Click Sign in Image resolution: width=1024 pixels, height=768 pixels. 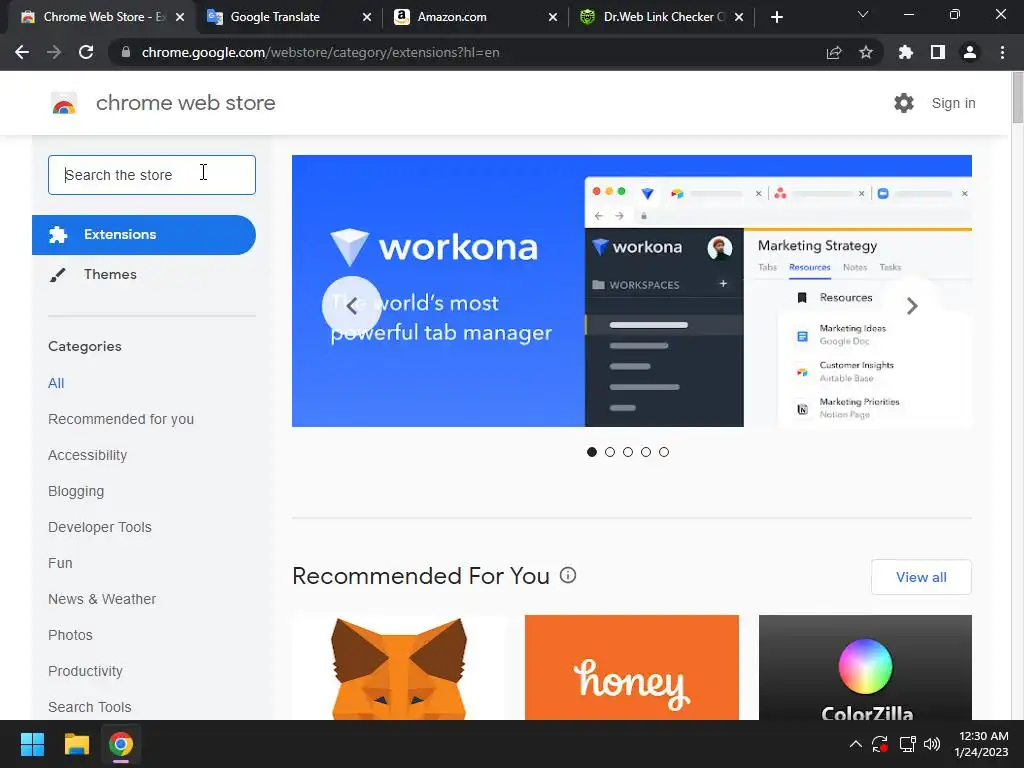(x=953, y=103)
